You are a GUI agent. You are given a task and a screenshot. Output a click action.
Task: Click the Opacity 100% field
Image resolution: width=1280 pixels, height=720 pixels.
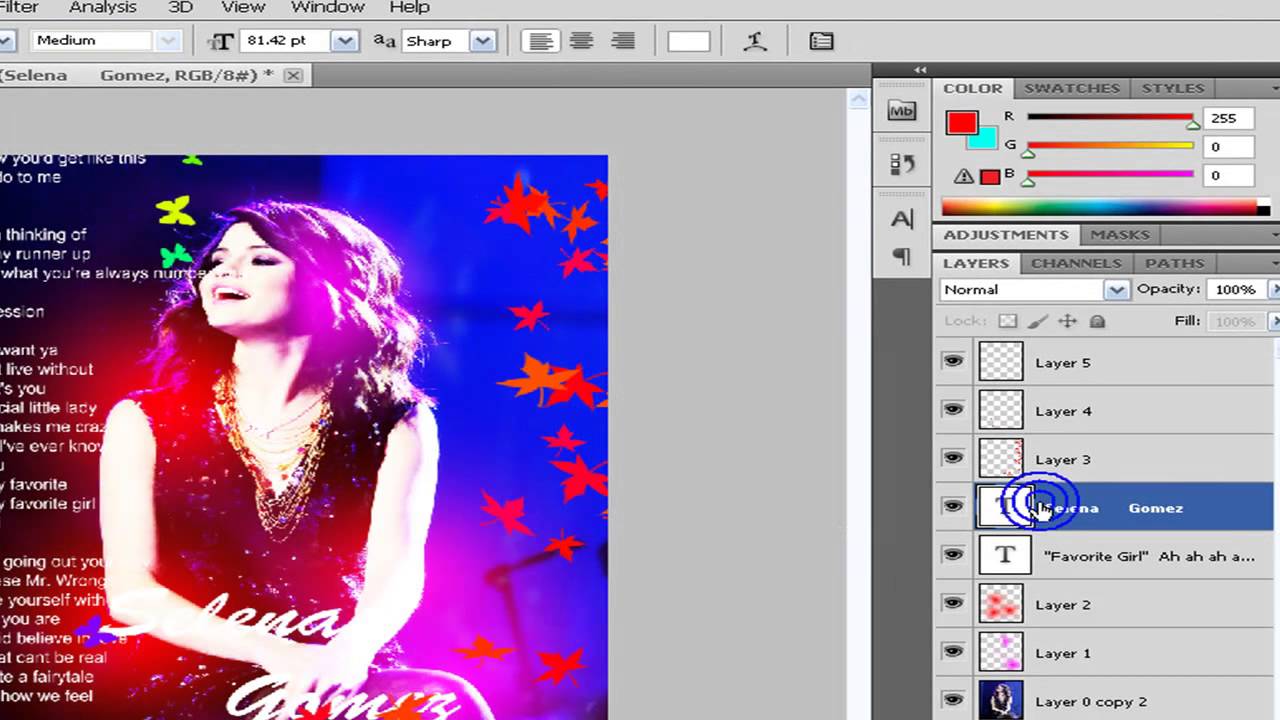point(1236,289)
